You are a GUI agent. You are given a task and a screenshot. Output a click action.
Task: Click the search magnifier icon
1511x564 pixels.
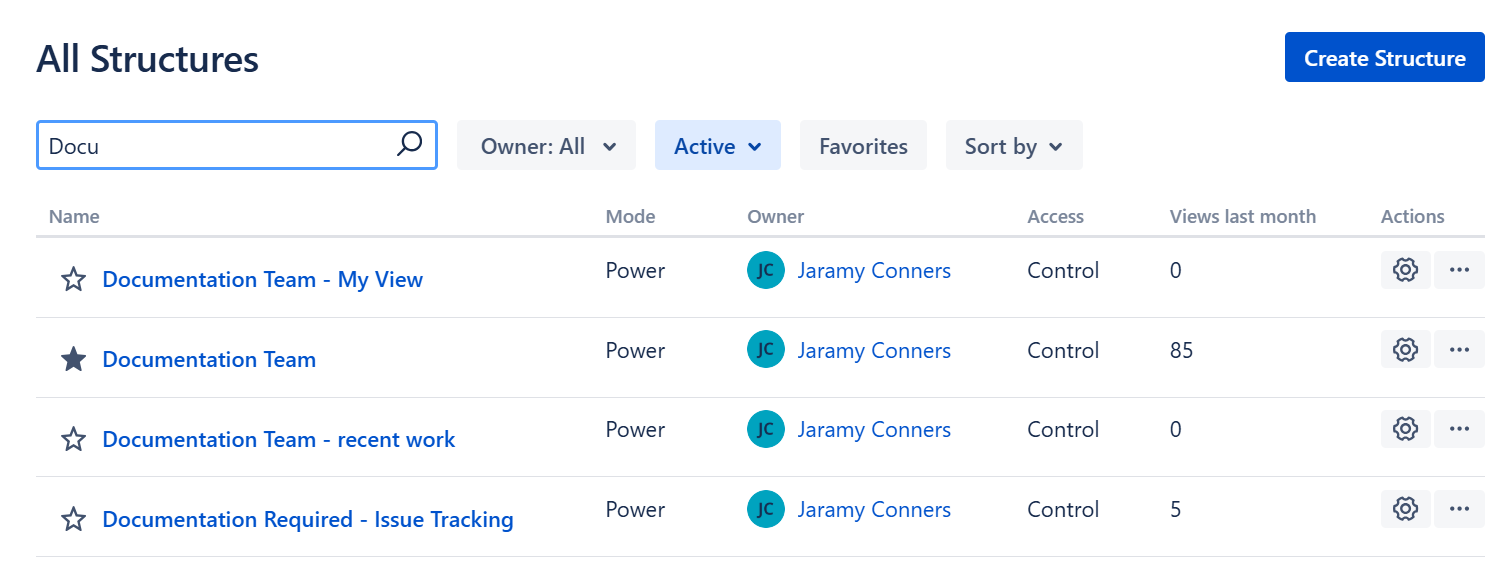[409, 145]
